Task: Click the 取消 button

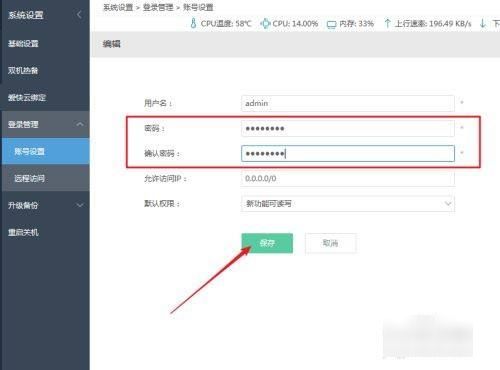Action: tap(330, 243)
